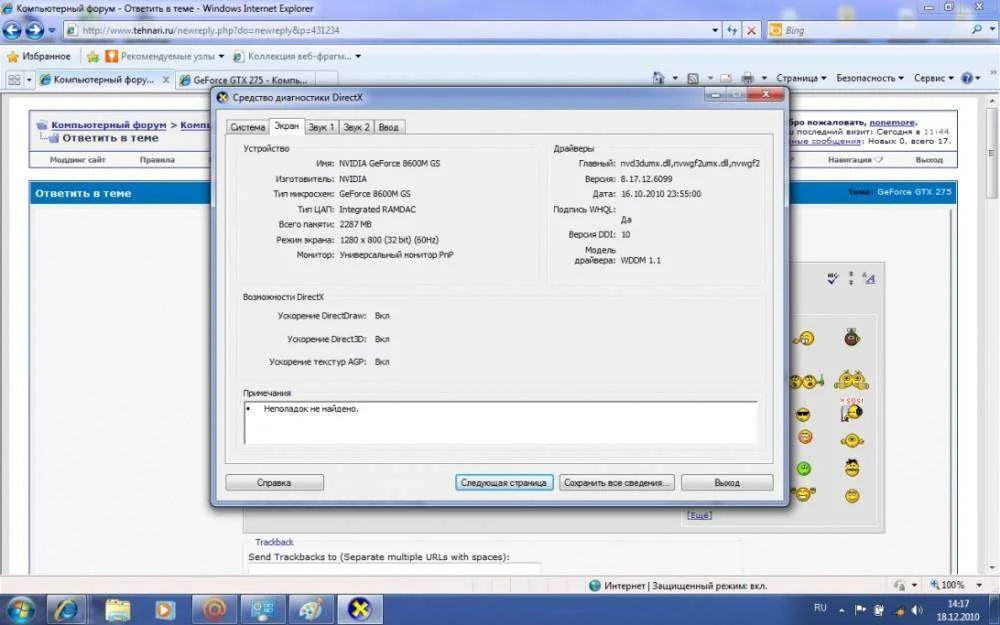Click the mail @ icon in taskbar
Viewport: 1000px width, 625px height.
point(214,610)
